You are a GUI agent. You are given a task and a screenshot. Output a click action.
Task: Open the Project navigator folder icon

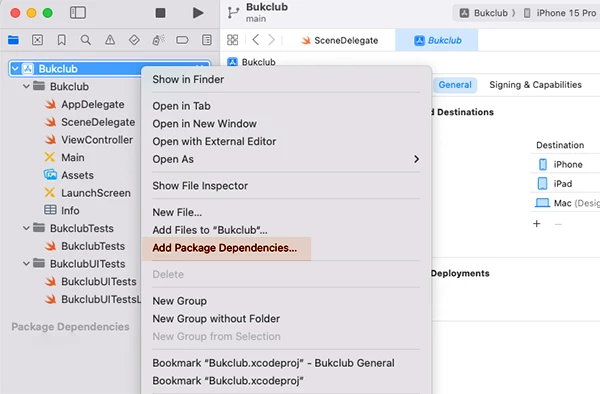point(13,40)
